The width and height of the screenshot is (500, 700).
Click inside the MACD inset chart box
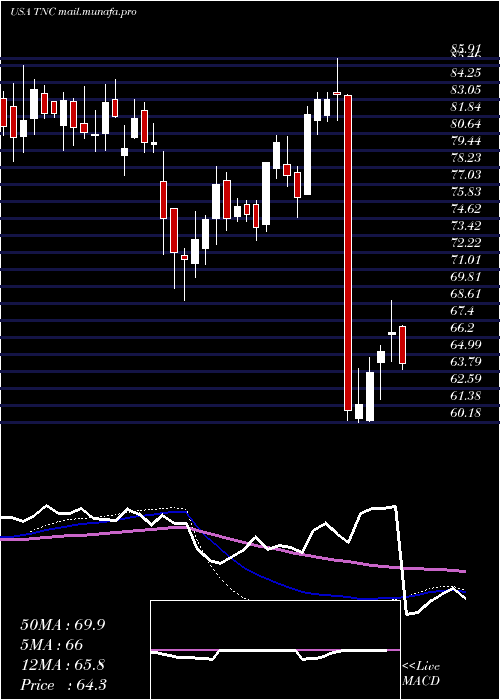tap(275, 650)
